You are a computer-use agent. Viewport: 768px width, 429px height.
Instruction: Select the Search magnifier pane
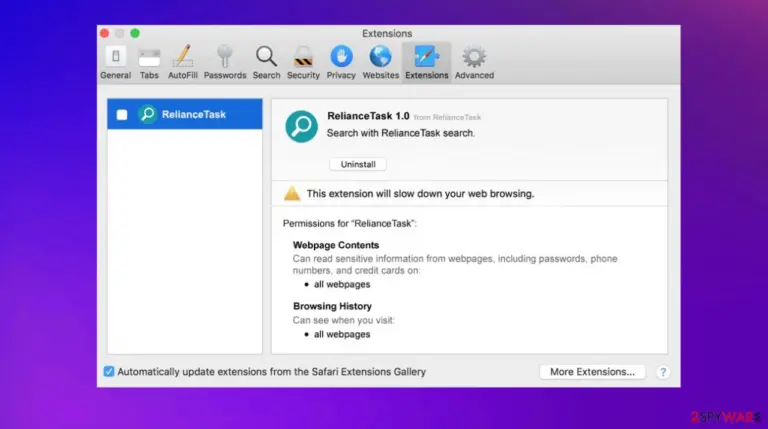266,62
